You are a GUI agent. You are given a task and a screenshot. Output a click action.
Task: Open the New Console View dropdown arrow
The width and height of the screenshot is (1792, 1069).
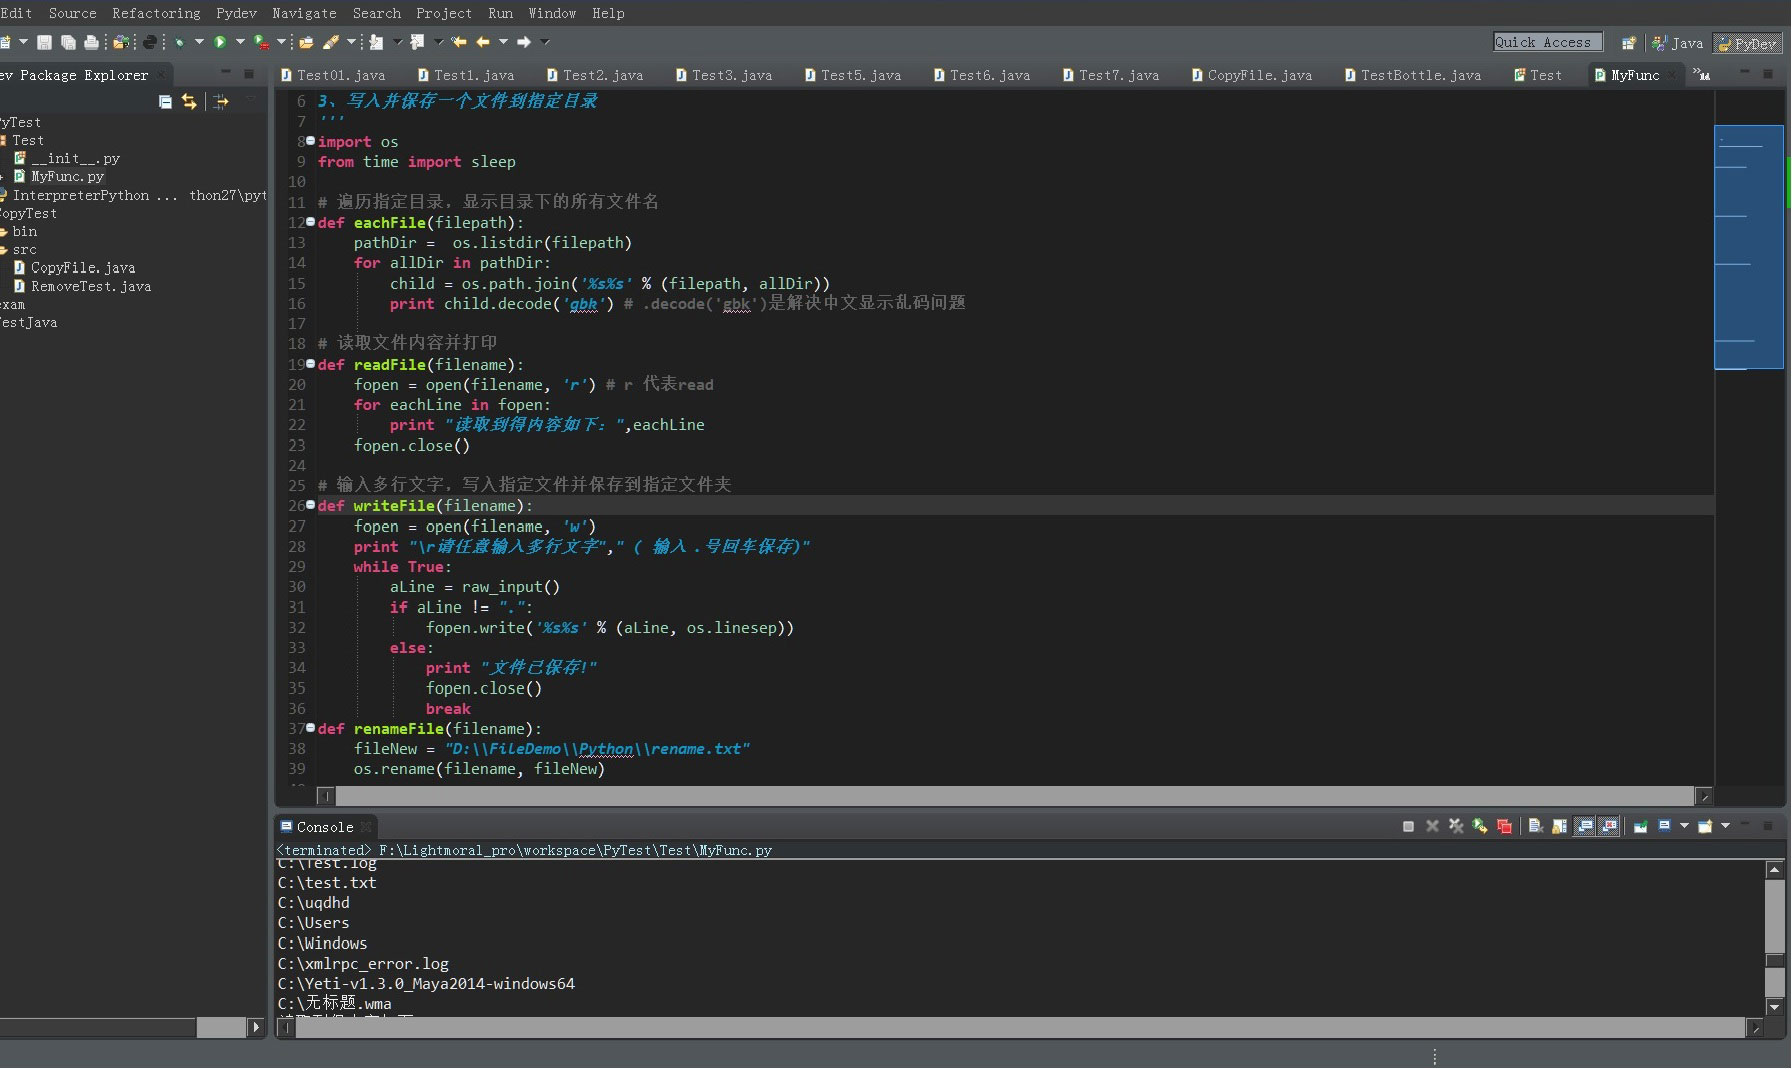pyautogui.click(x=1725, y=826)
